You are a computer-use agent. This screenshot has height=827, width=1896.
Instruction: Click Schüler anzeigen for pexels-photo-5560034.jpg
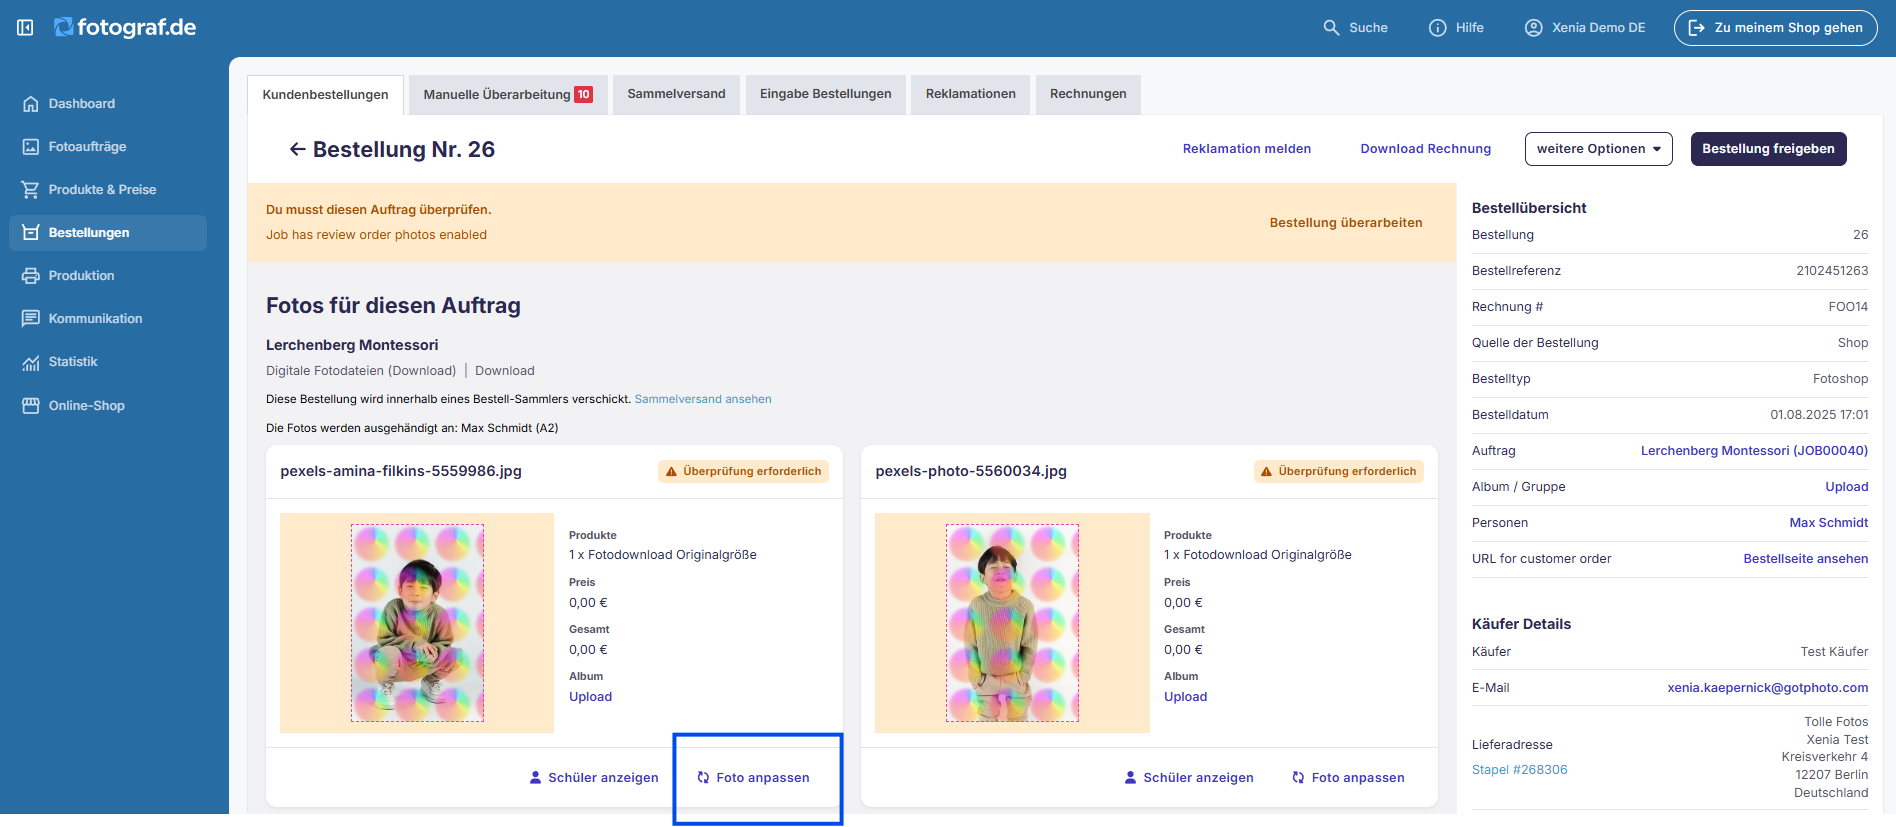pos(1188,777)
